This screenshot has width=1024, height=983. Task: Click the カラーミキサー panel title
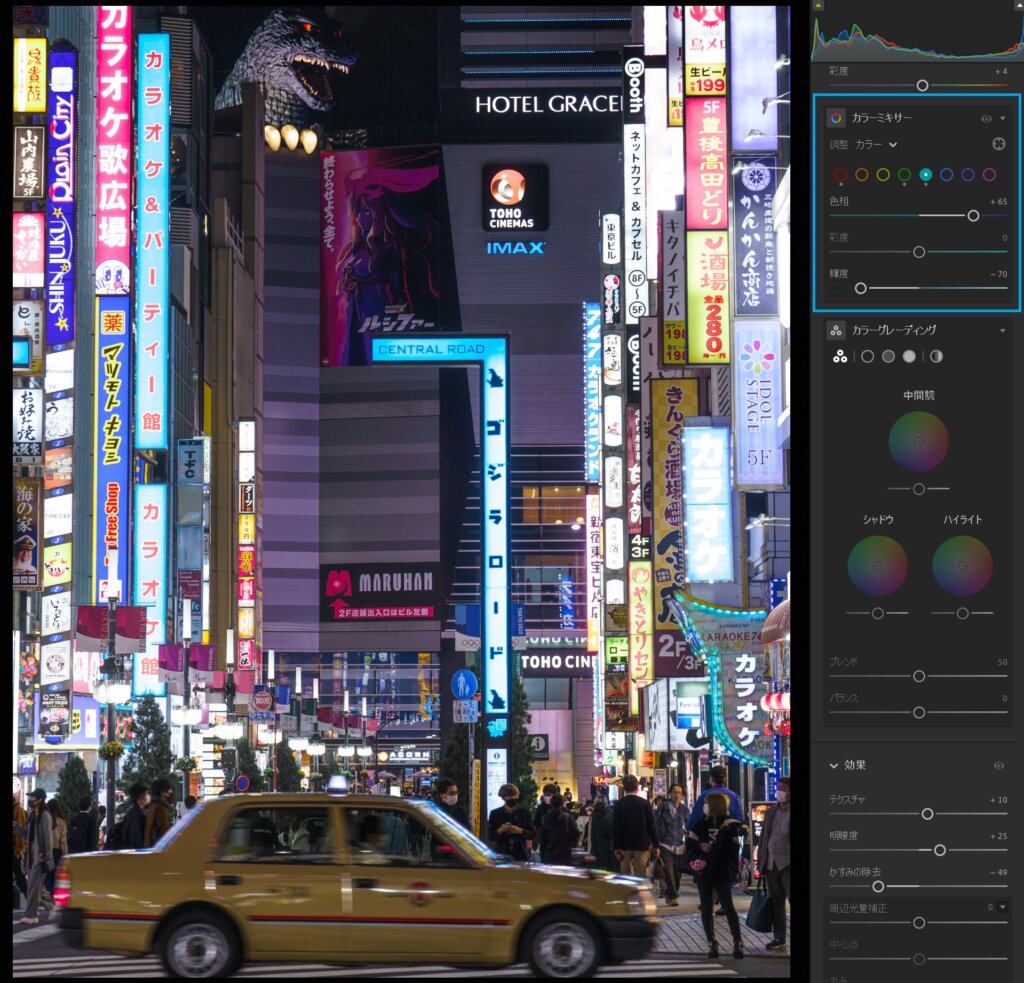point(882,118)
